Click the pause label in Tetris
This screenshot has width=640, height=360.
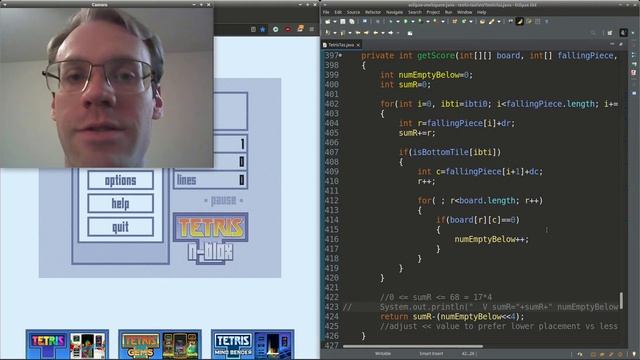click(x=223, y=200)
